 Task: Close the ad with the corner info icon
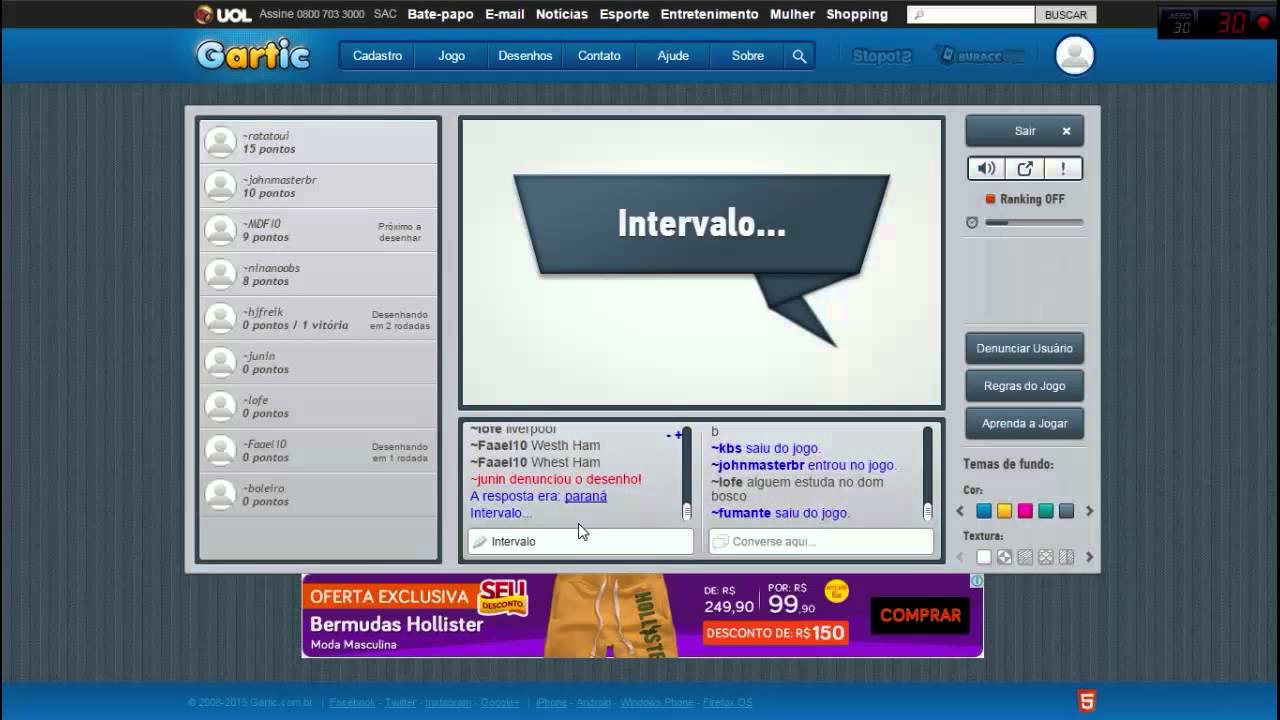977,580
